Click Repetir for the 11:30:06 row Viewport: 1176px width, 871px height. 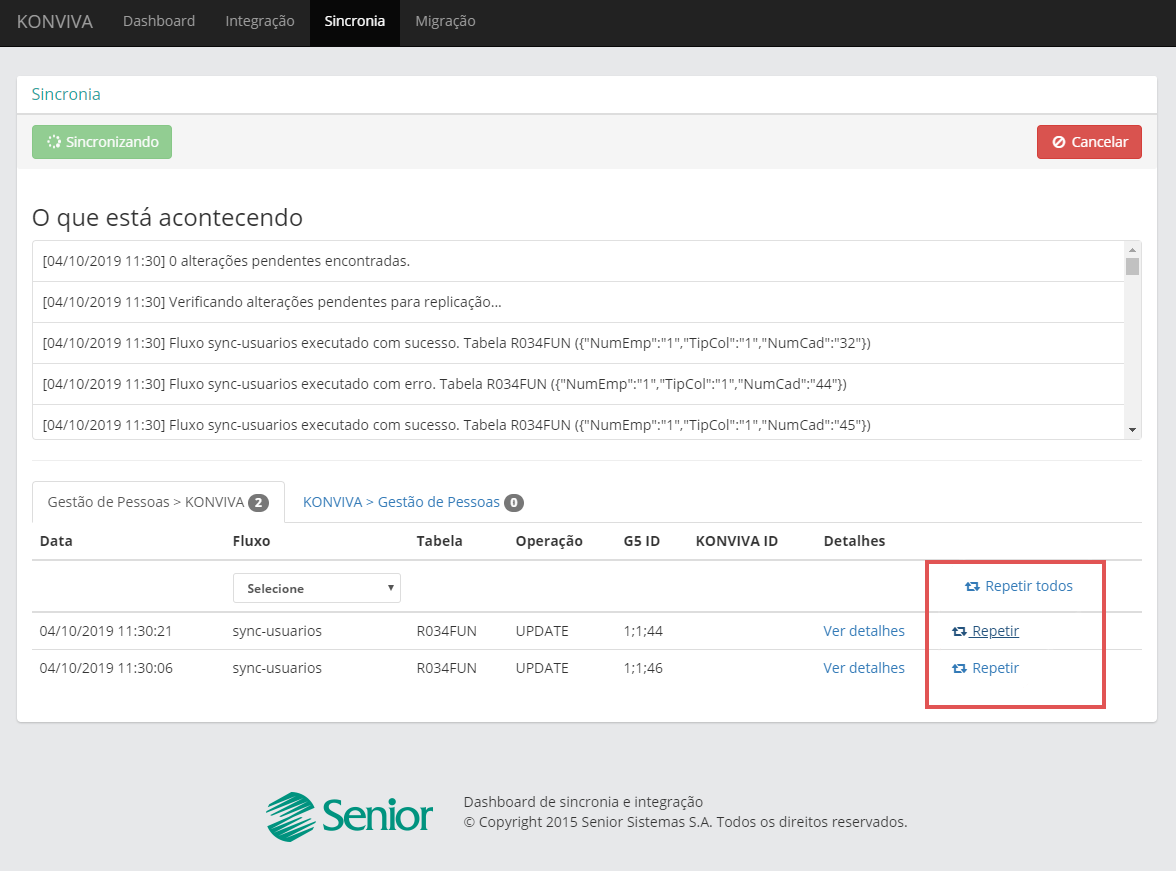pyautogui.click(x=986, y=668)
